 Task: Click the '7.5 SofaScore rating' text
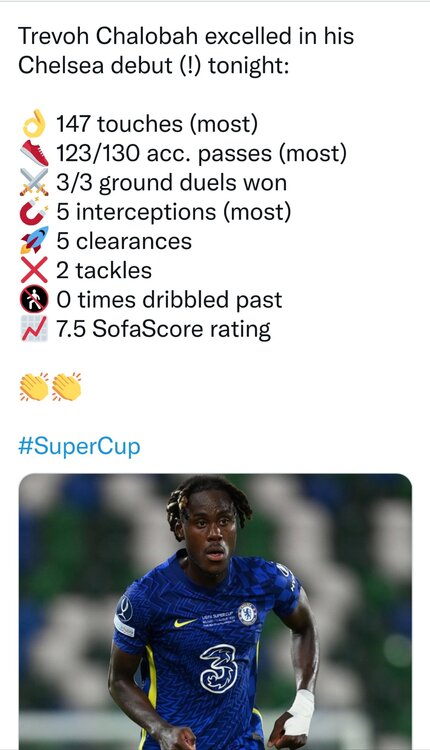pyautogui.click(x=164, y=330)
